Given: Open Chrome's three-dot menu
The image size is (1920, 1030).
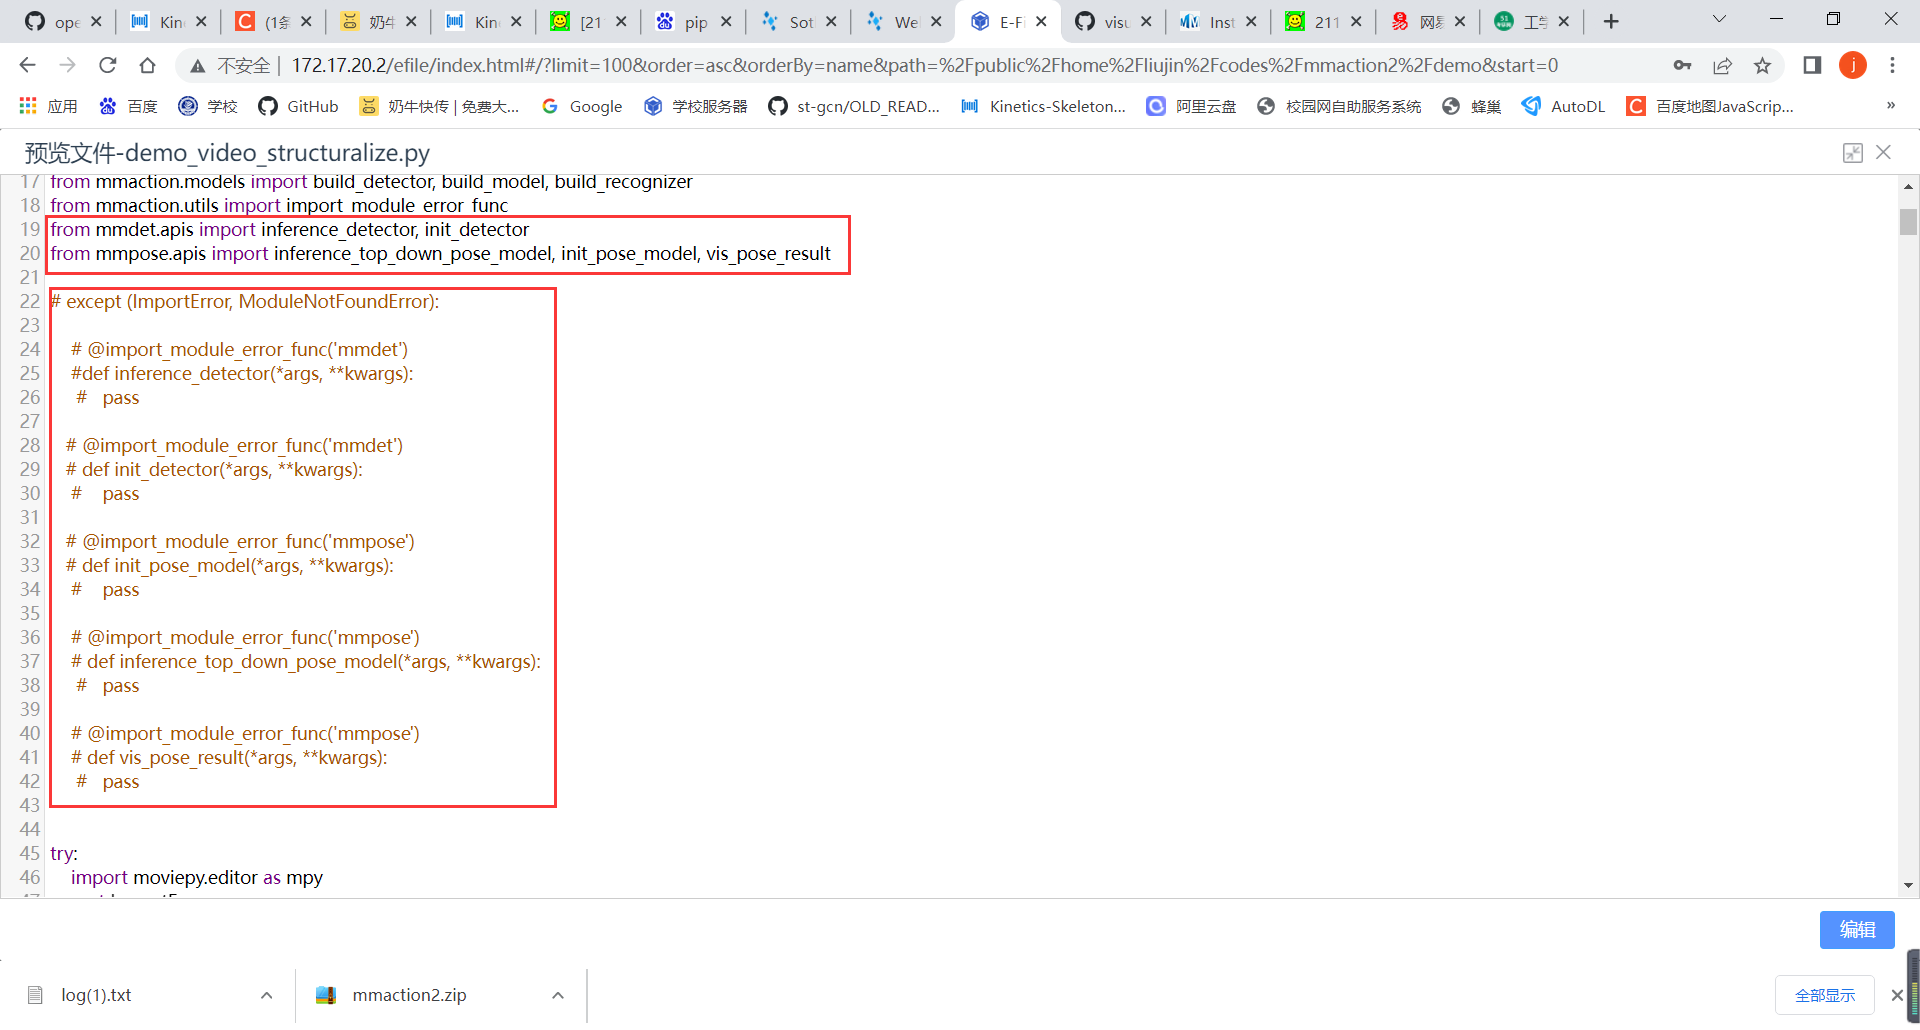Looking at the screenshot, I should click(x=1892, y=65).
